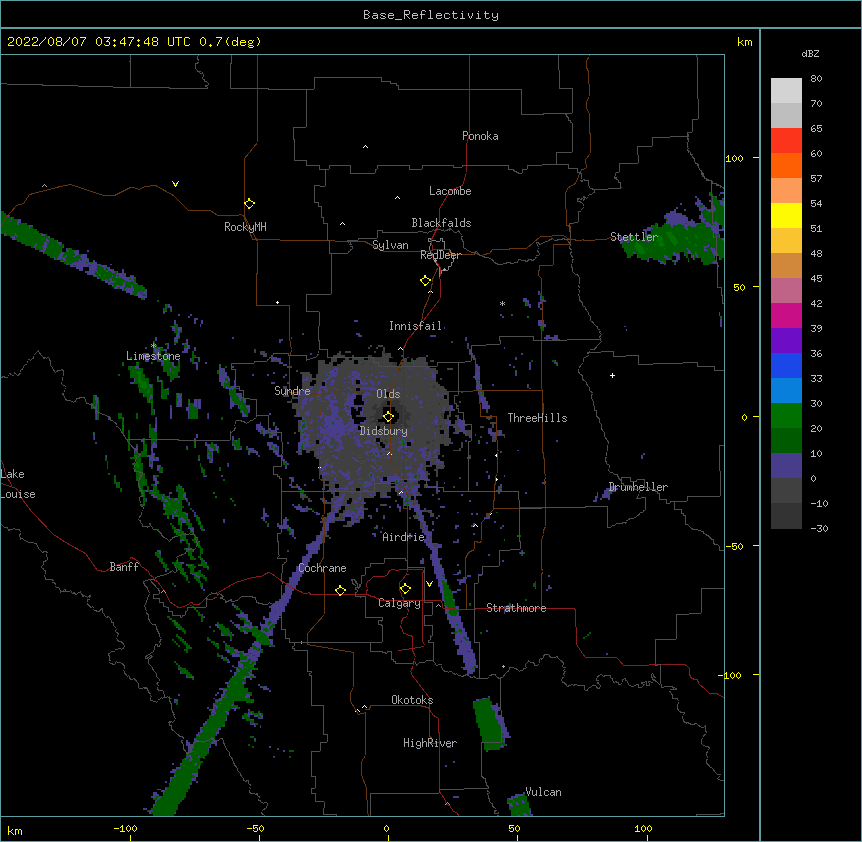Click the yellow radar site marker near Olds
862x842 pixels.
(x=388, y=416)
